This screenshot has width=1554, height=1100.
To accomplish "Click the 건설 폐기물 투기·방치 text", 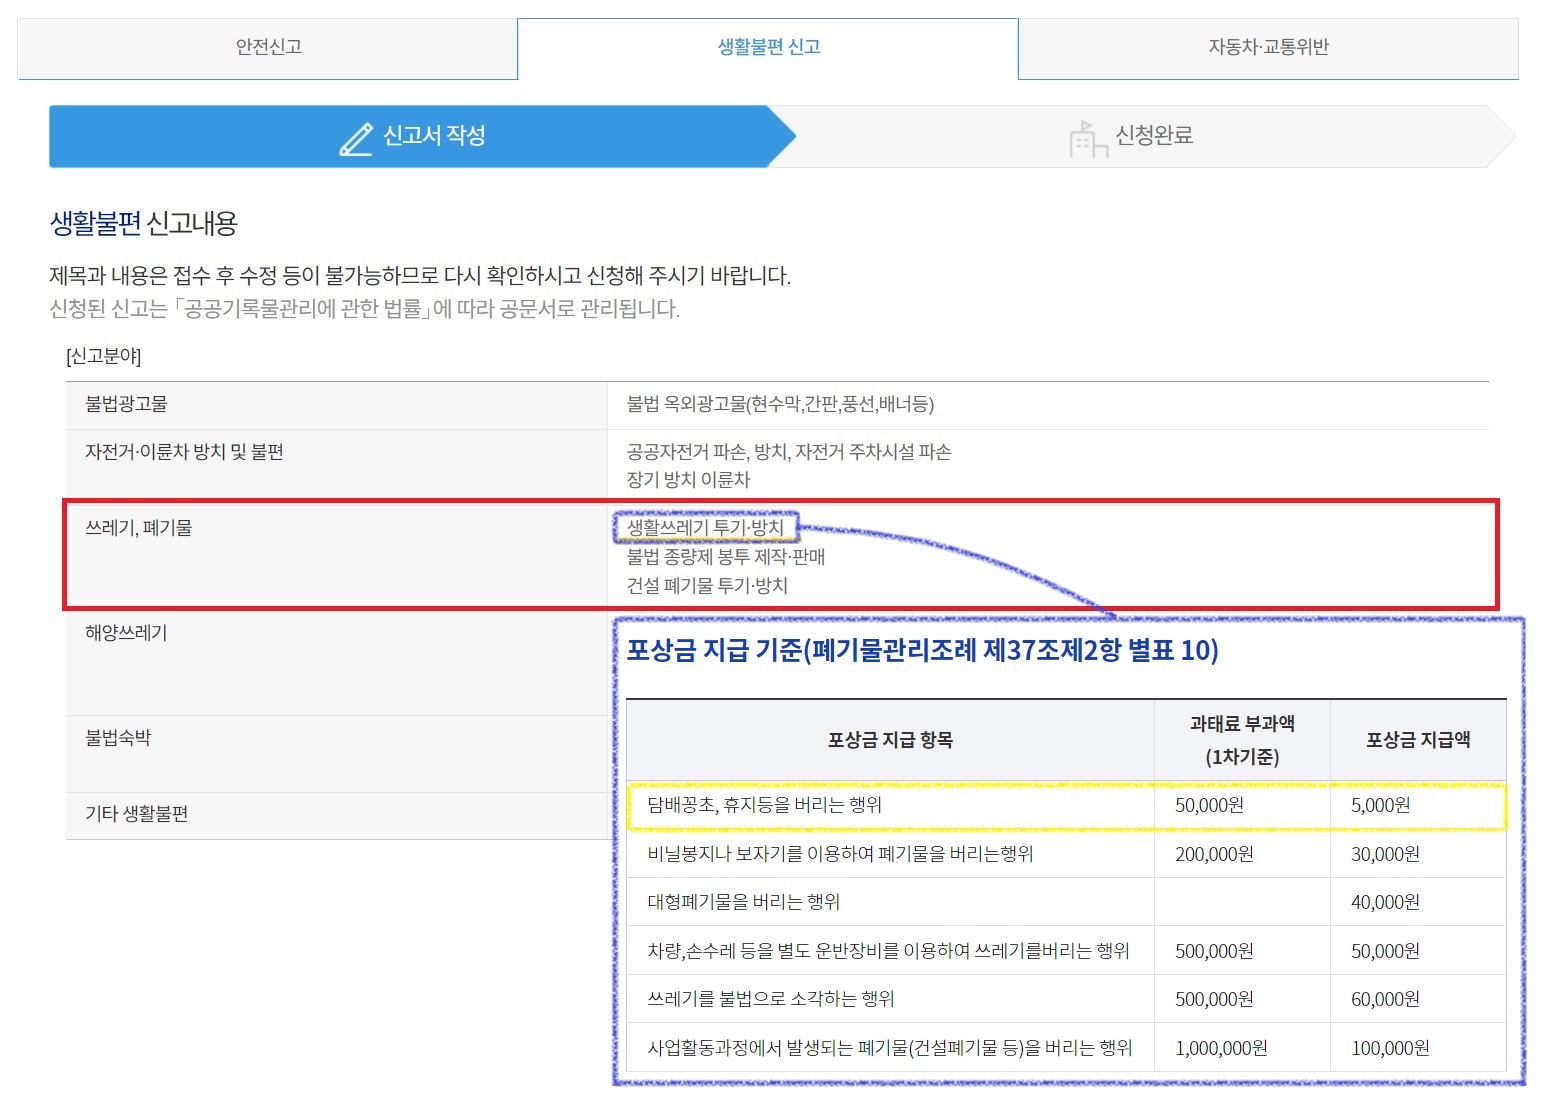I will coord(707,586).
